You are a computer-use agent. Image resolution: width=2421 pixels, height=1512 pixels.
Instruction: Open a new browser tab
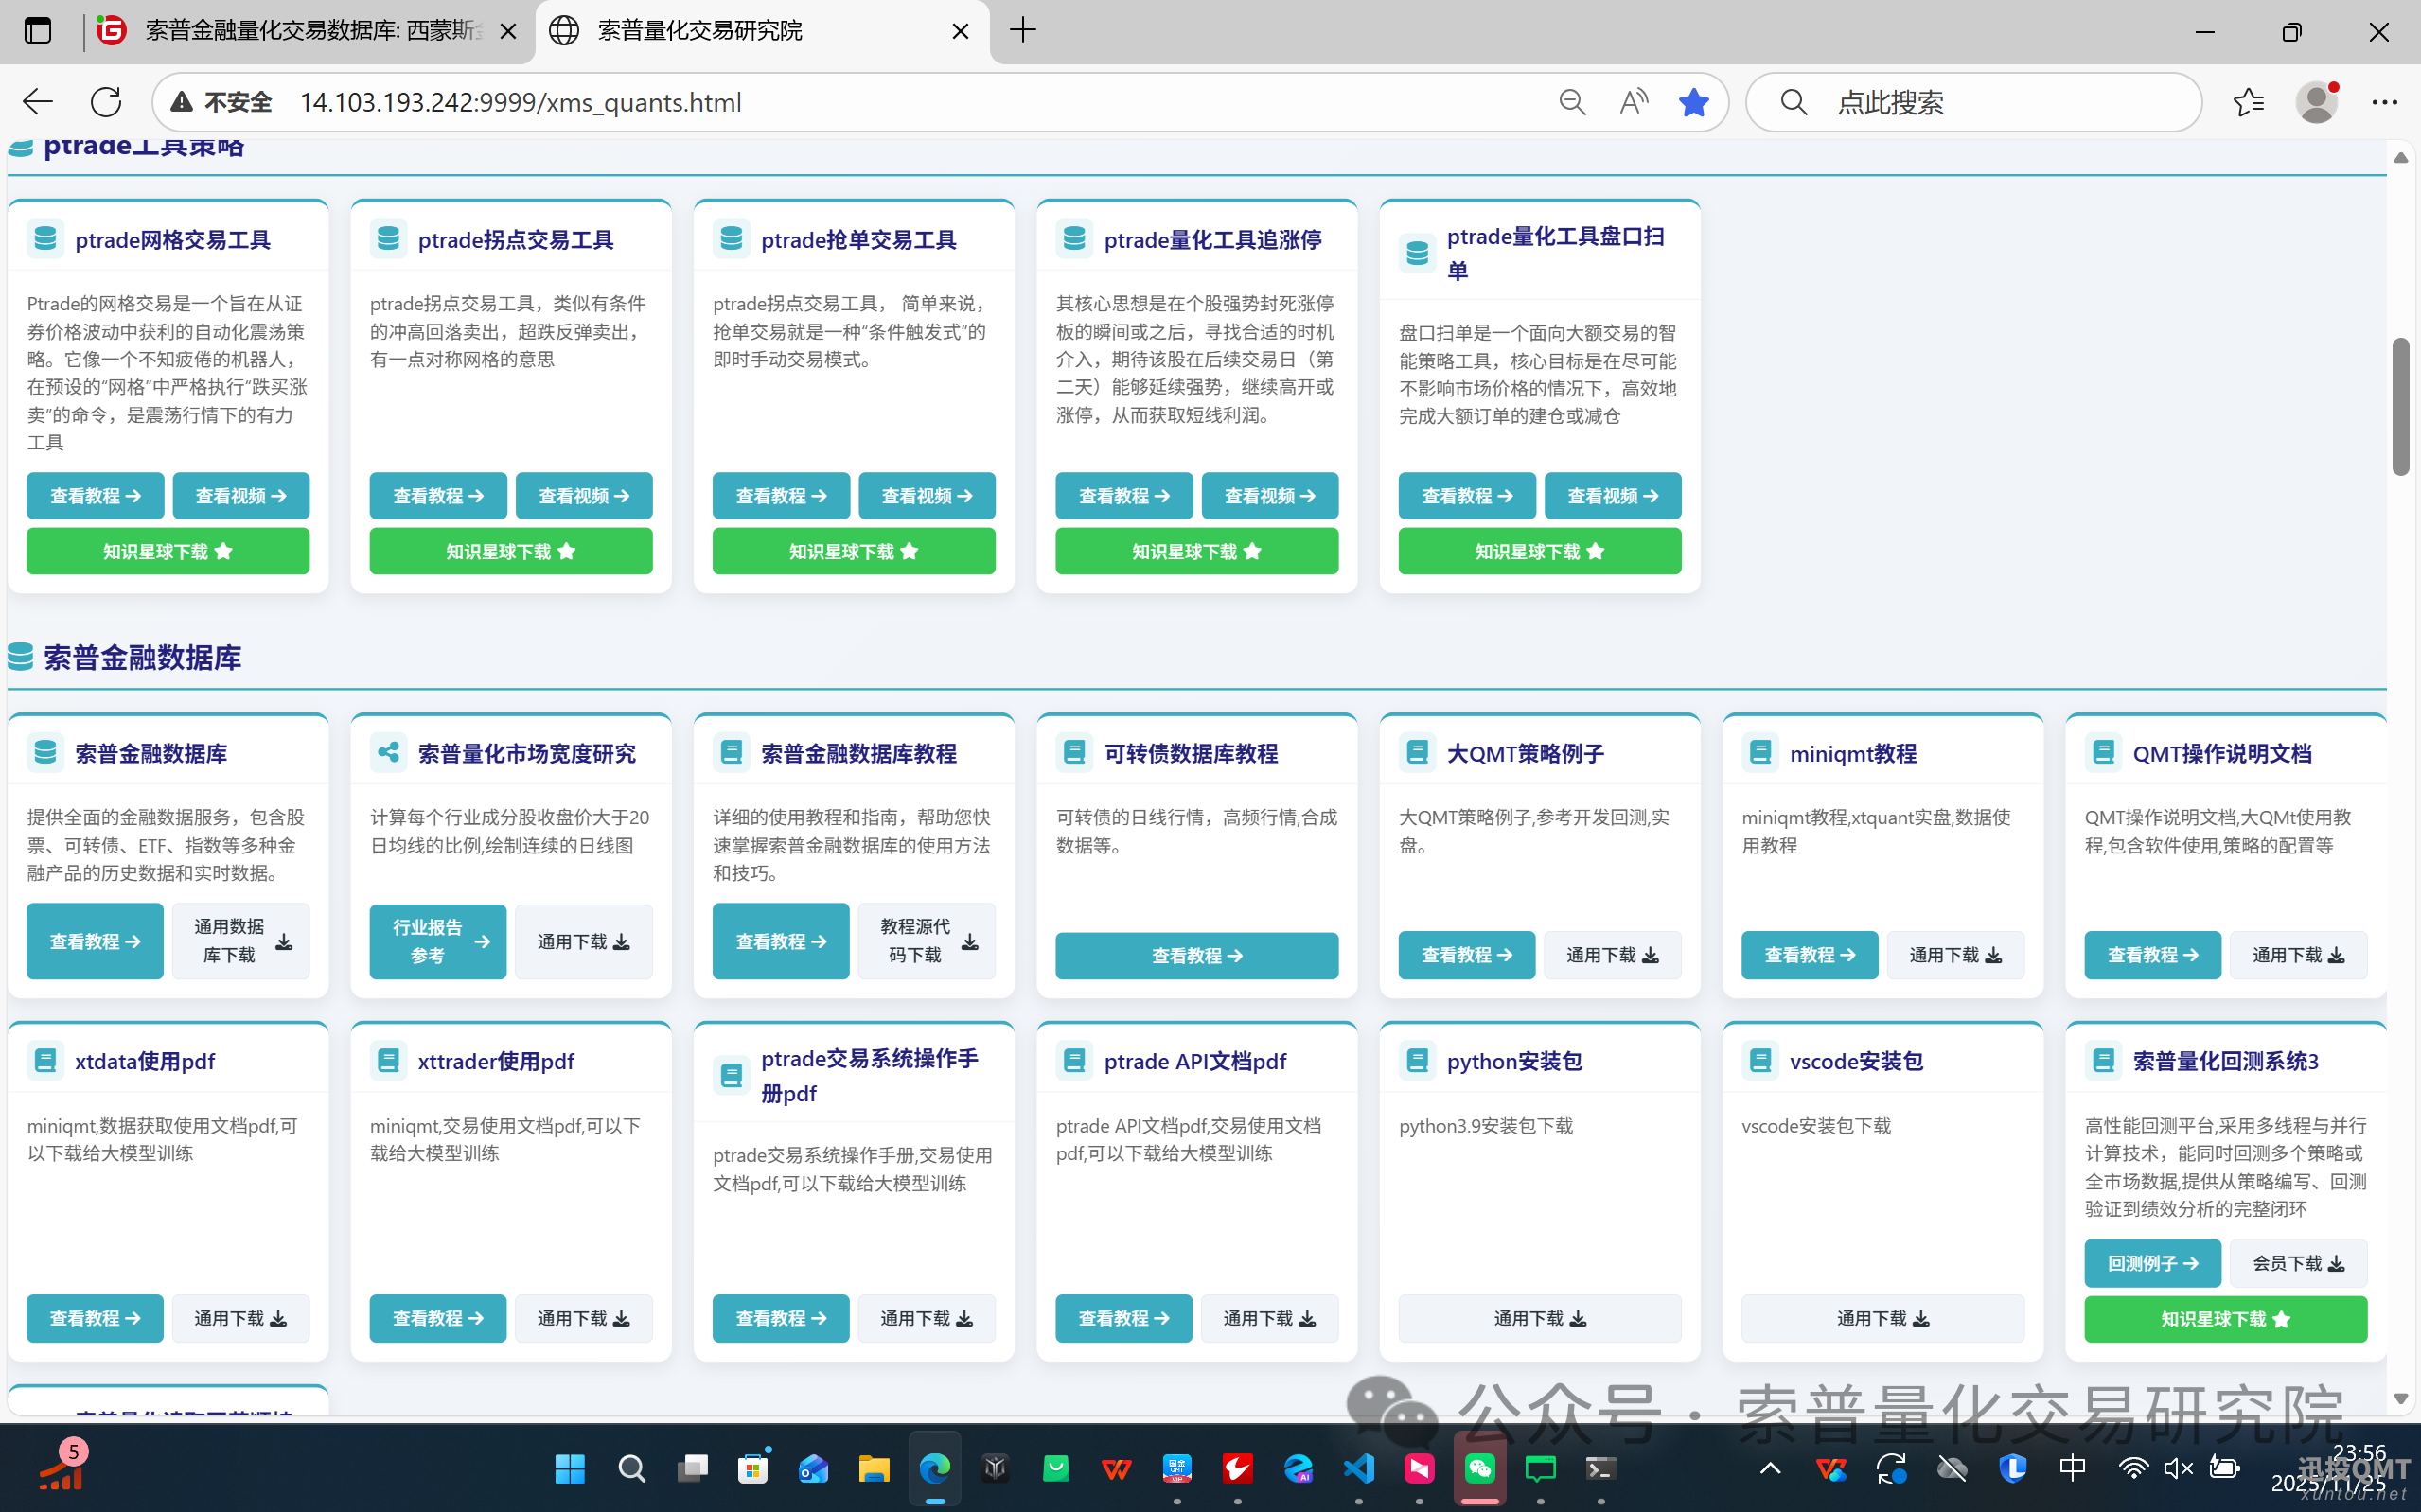1023,31
